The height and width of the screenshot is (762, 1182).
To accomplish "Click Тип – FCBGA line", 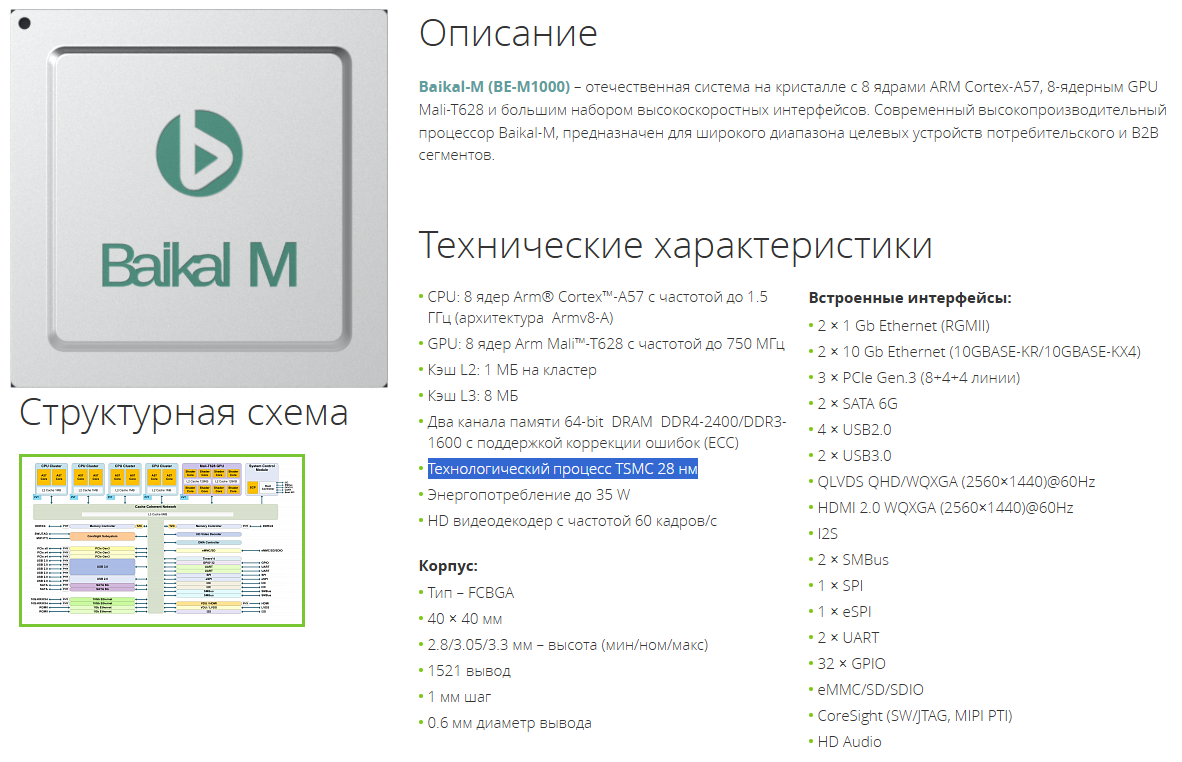I will [x=470, y=593].
